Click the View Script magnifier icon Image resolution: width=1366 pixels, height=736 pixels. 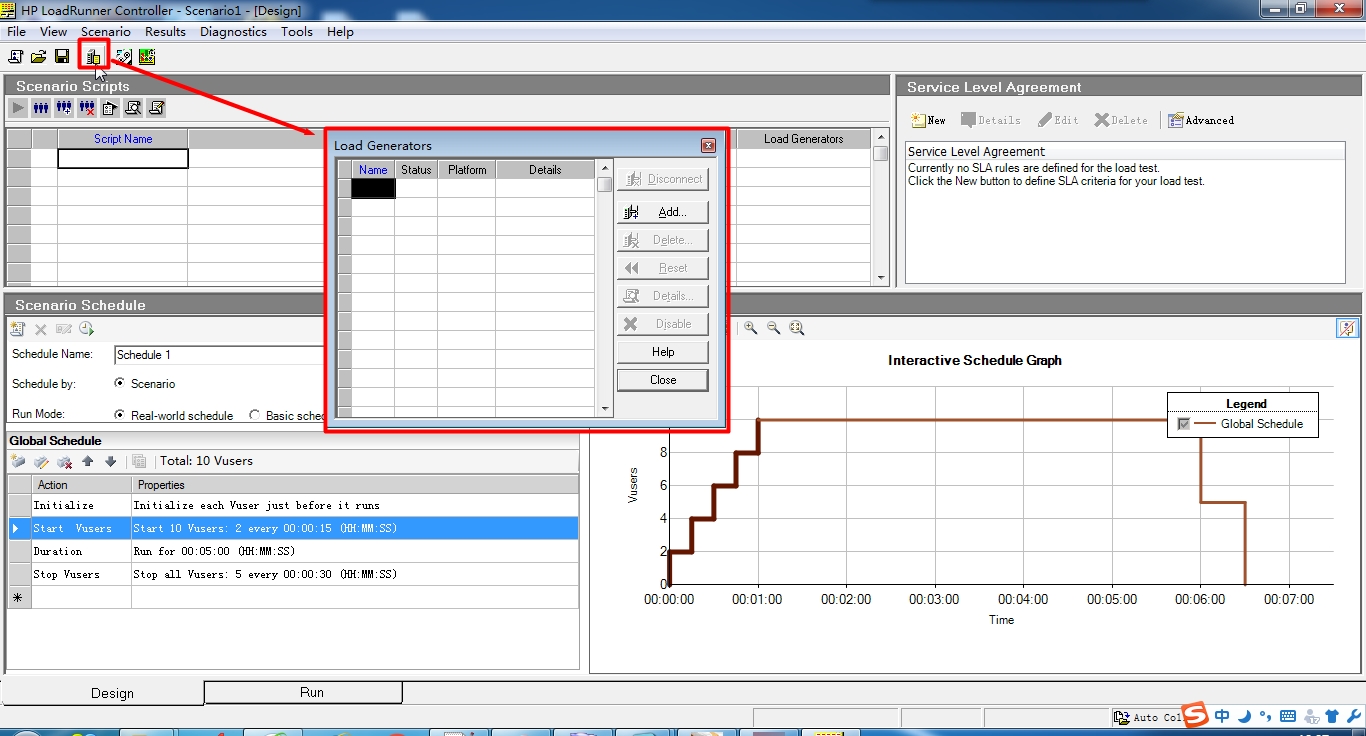[133, 108]
